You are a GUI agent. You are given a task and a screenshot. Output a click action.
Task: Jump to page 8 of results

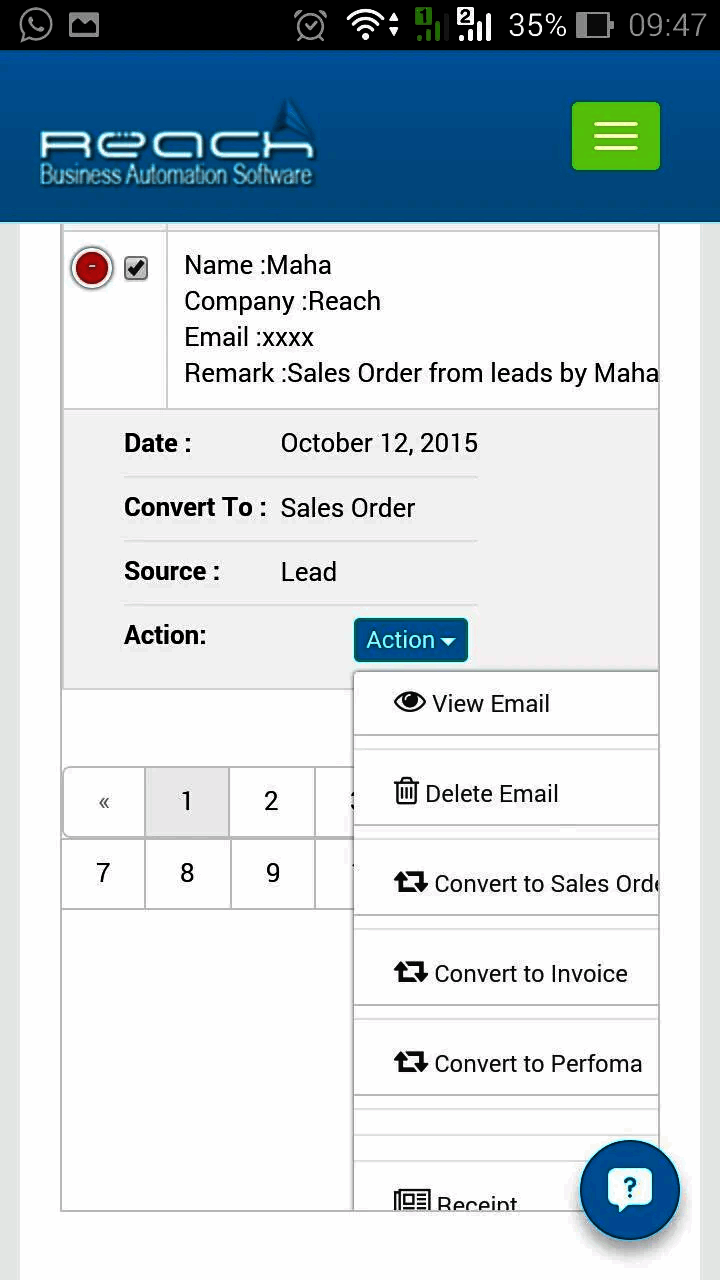187,873
